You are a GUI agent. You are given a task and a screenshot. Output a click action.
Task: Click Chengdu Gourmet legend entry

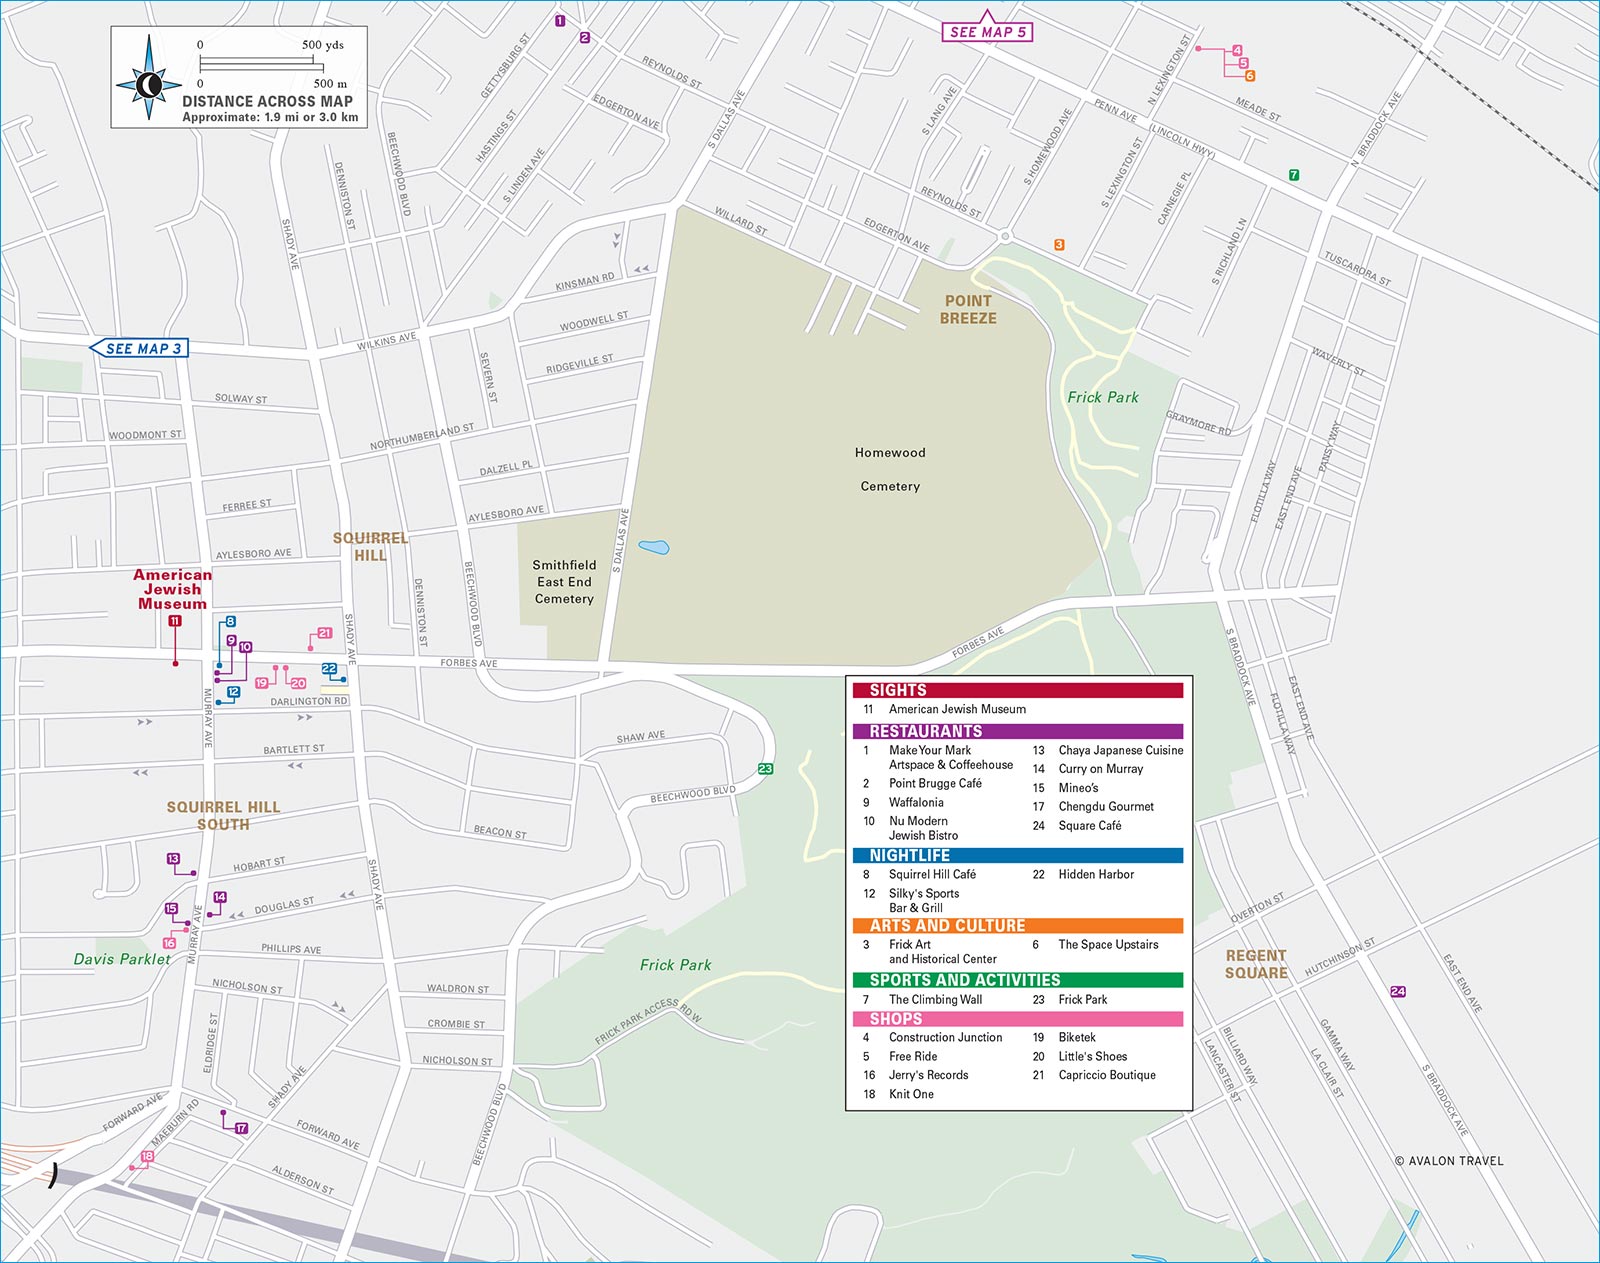[x=1106, y=806]
